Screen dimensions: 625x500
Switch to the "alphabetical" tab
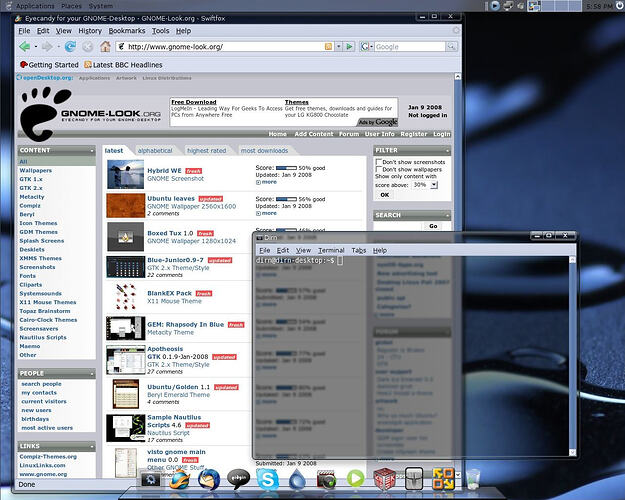tap(155, 151)
